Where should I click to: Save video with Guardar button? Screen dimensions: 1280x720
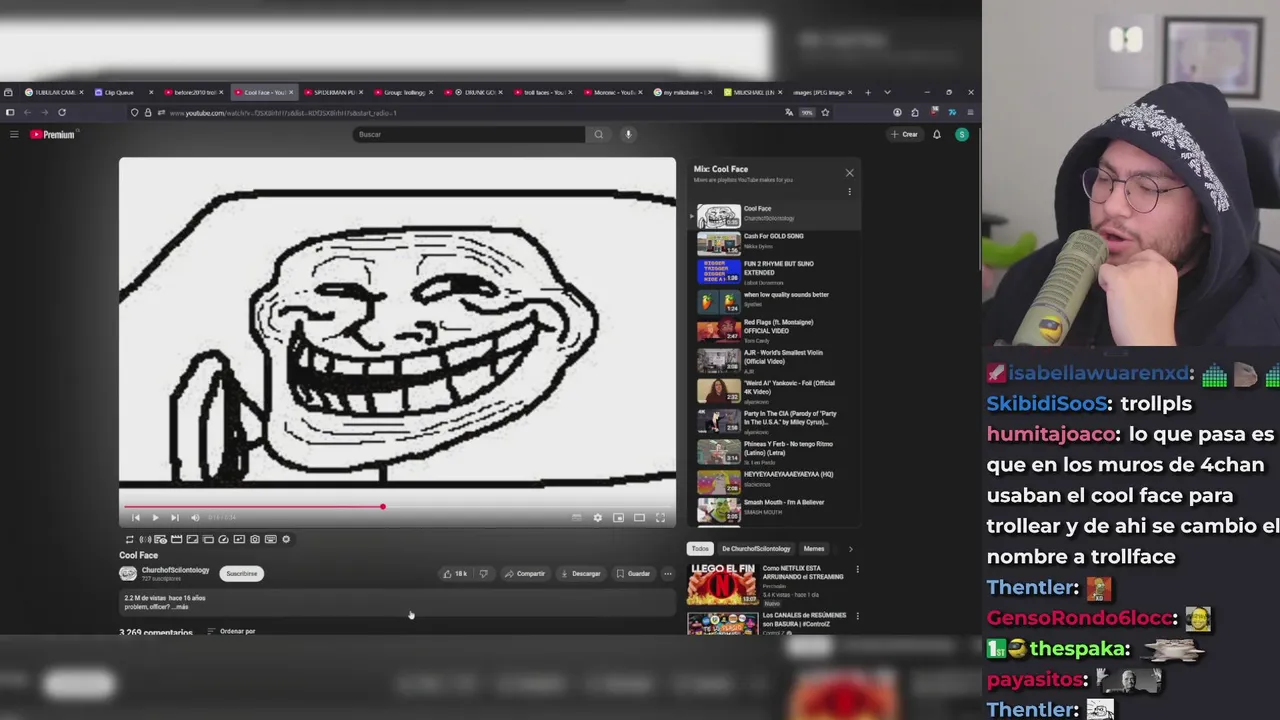[x=633, y=574]
